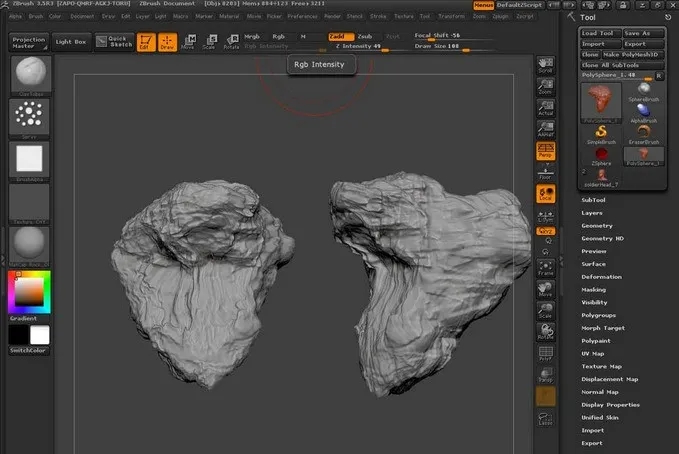Image resolution: width=679 pixels, height=454 pixels.
Task: Enable Zadd sculpt mode
Action: pyautogui.click(x=341, y=36)
